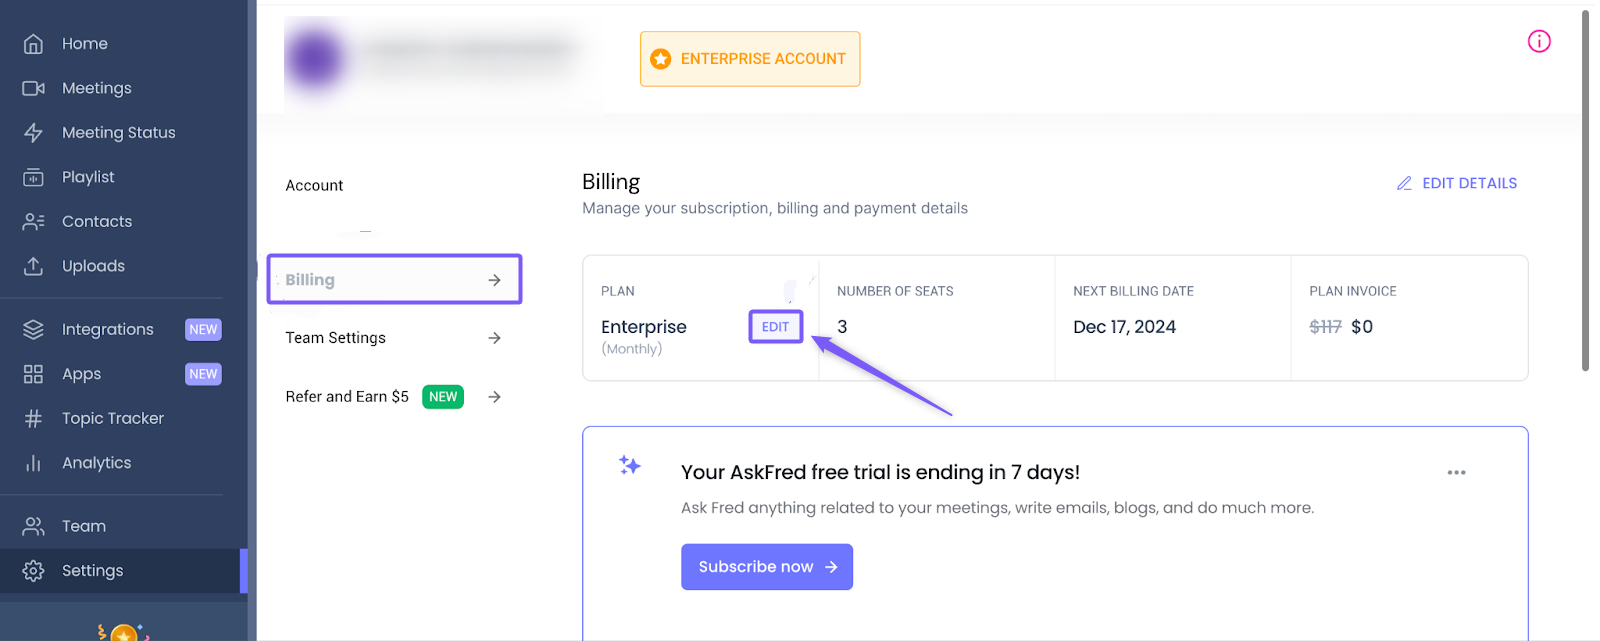1600x641 pixels.
Task: Open the Apps sidebar menu item
Action: point(82,374)
